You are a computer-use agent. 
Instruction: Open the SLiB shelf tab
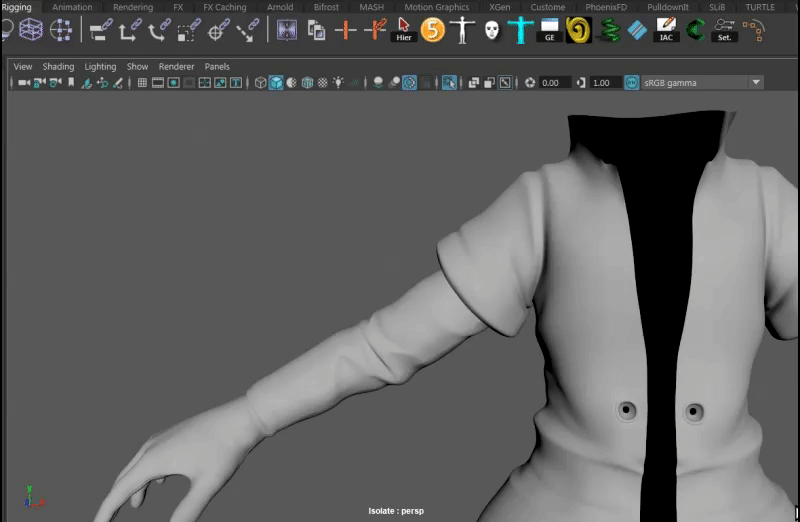(717, 7)
